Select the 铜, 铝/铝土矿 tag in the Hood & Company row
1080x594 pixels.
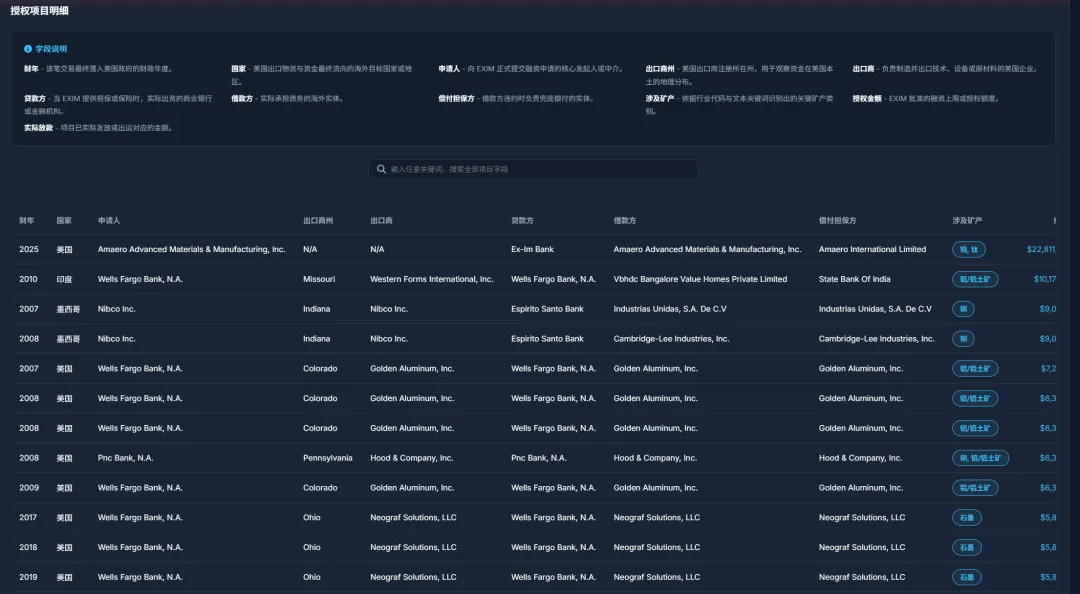click(x=980, y=458)
